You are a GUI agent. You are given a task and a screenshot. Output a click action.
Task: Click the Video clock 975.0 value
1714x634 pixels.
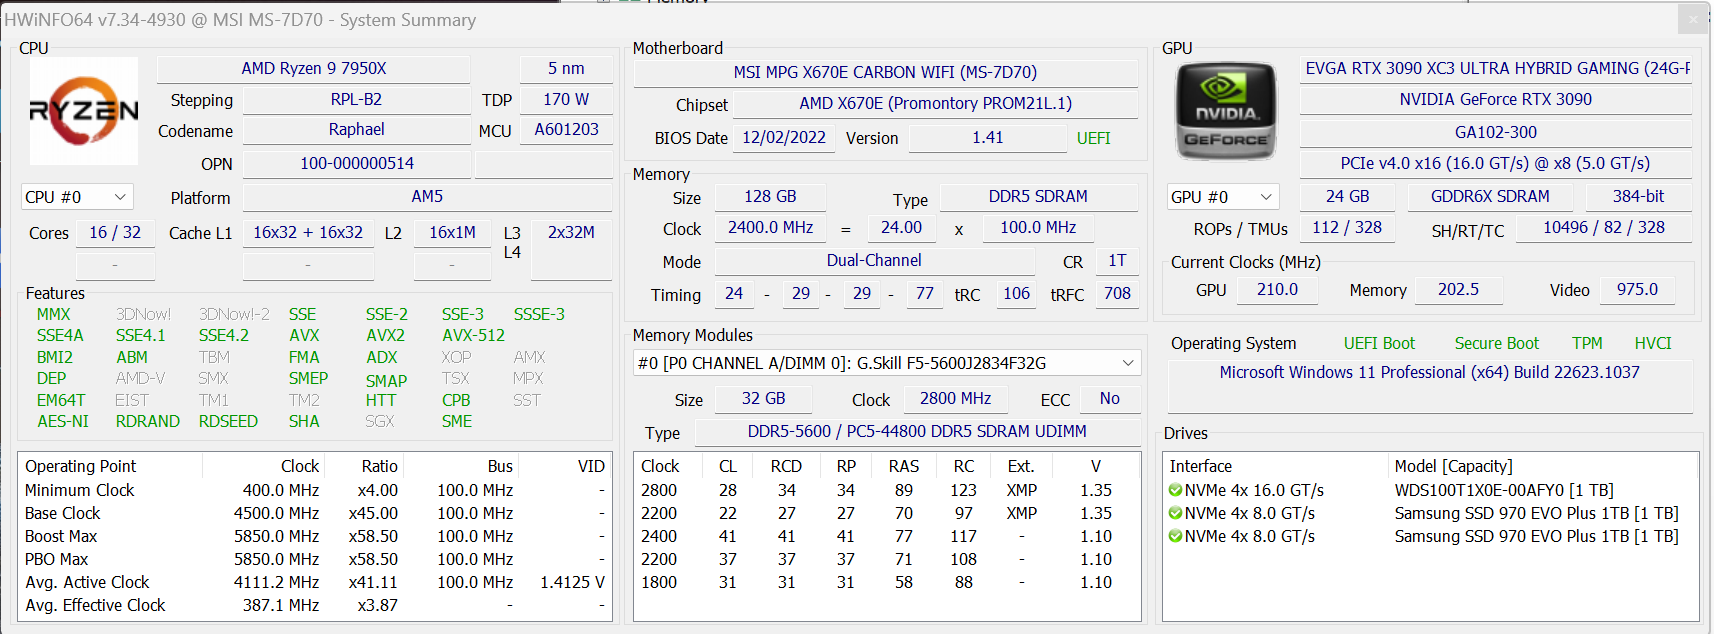[1637, 290]
